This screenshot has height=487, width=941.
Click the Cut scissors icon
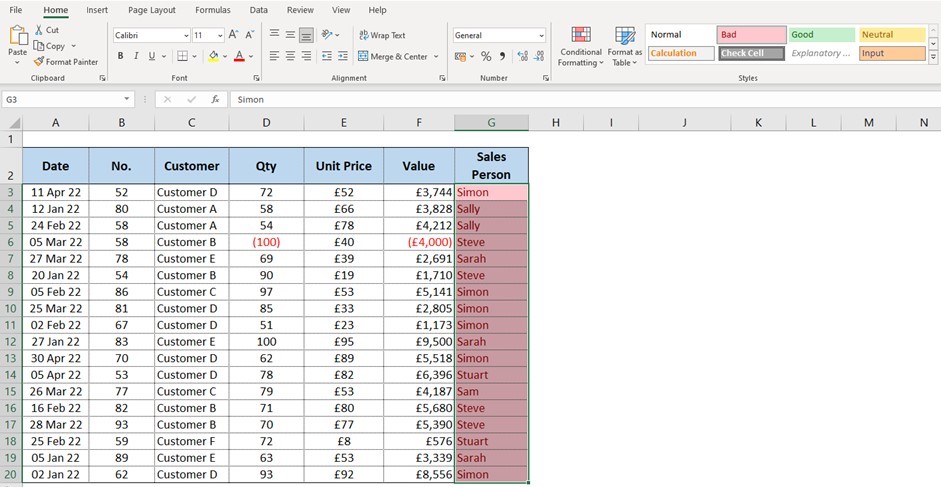point(39,30)
